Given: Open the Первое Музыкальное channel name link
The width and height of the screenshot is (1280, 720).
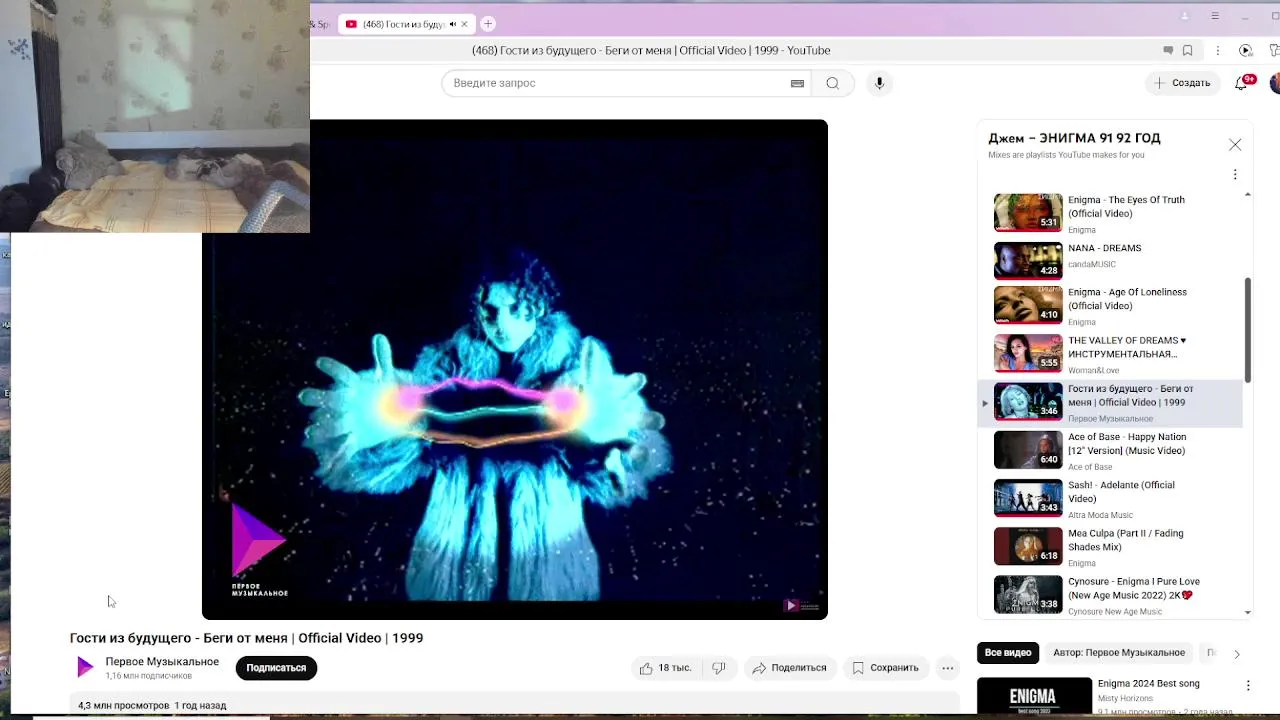Looking at the screenshot, I should pyautogui.click(x=162, y=662).
